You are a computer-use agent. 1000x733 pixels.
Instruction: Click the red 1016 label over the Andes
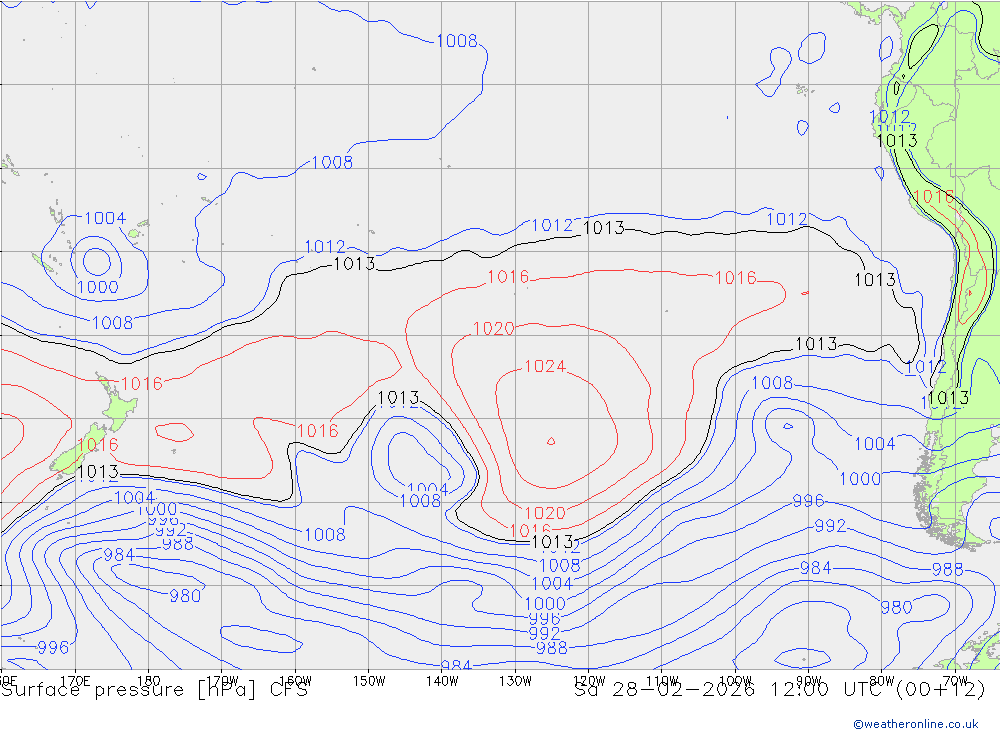click(x=934, y=196)
